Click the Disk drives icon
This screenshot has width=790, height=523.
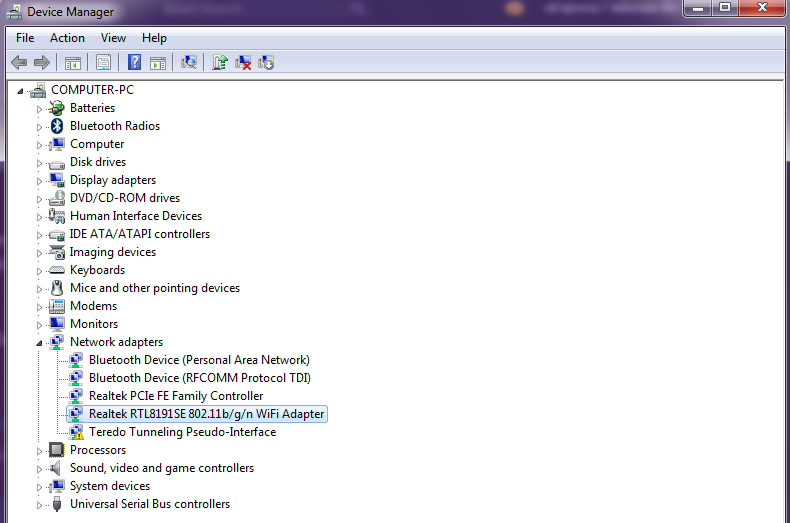click(x=56, y=163)
